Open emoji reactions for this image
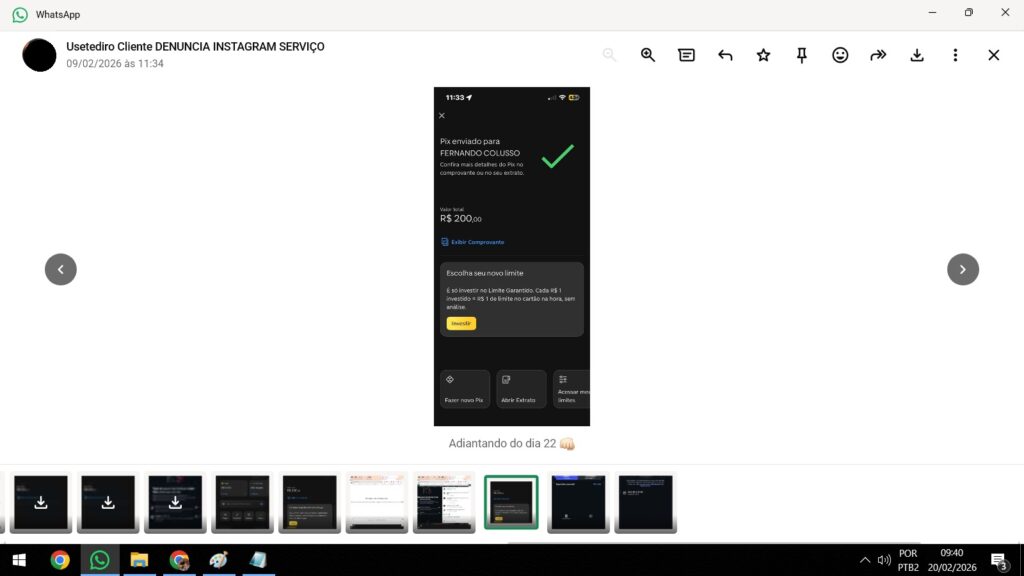 coord(840,55)
